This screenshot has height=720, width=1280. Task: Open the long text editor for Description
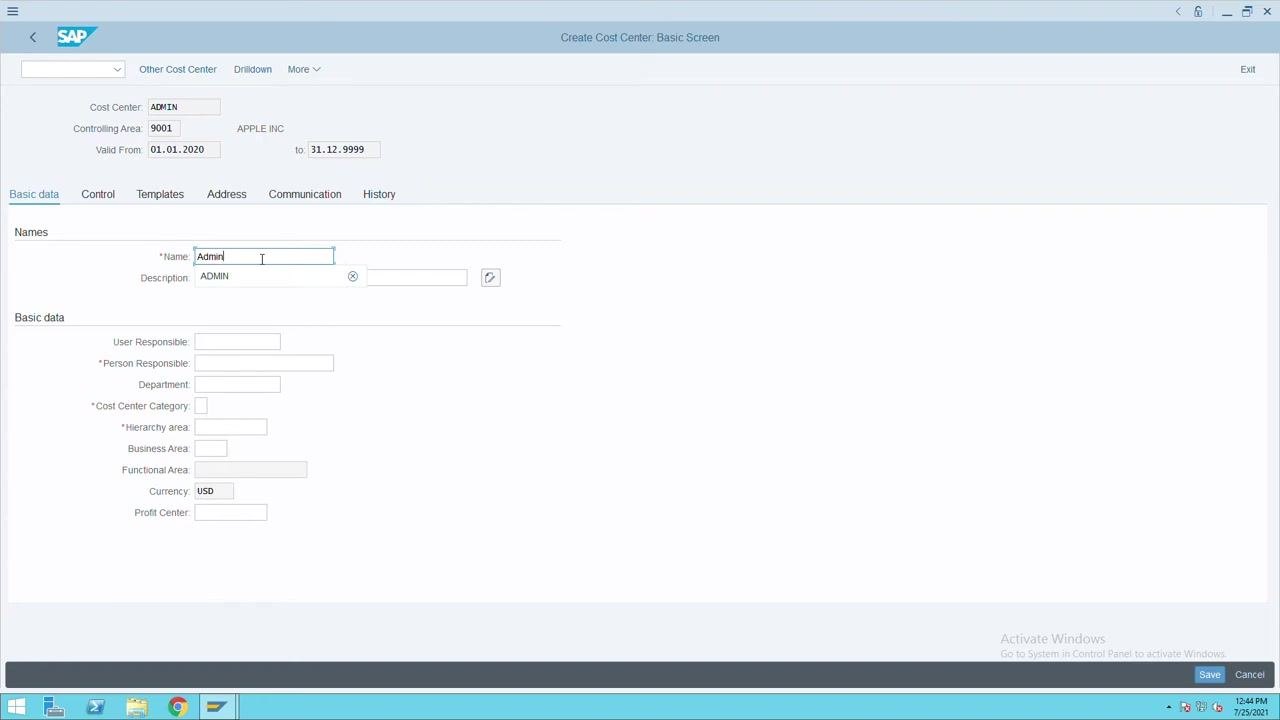point(490,277)
